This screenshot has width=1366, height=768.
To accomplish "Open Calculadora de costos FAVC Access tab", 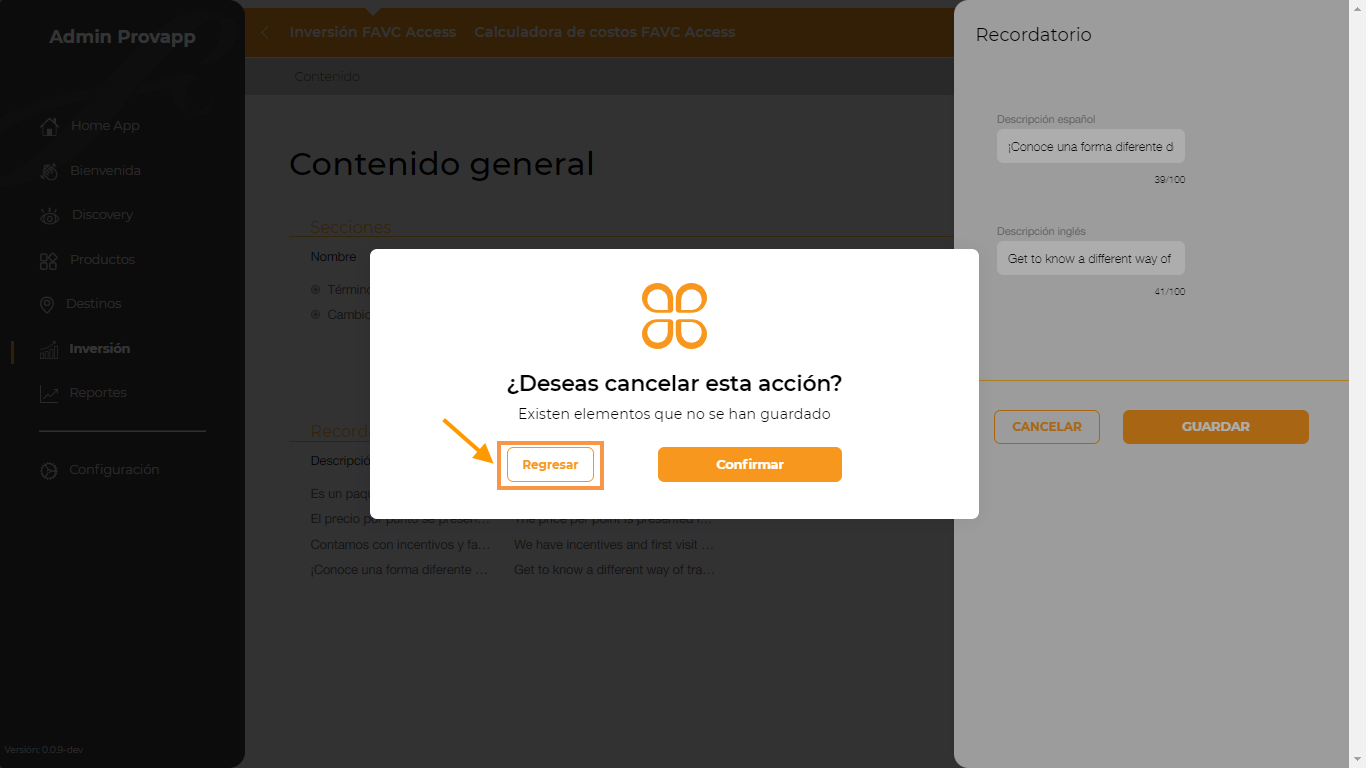I will 605,32.
